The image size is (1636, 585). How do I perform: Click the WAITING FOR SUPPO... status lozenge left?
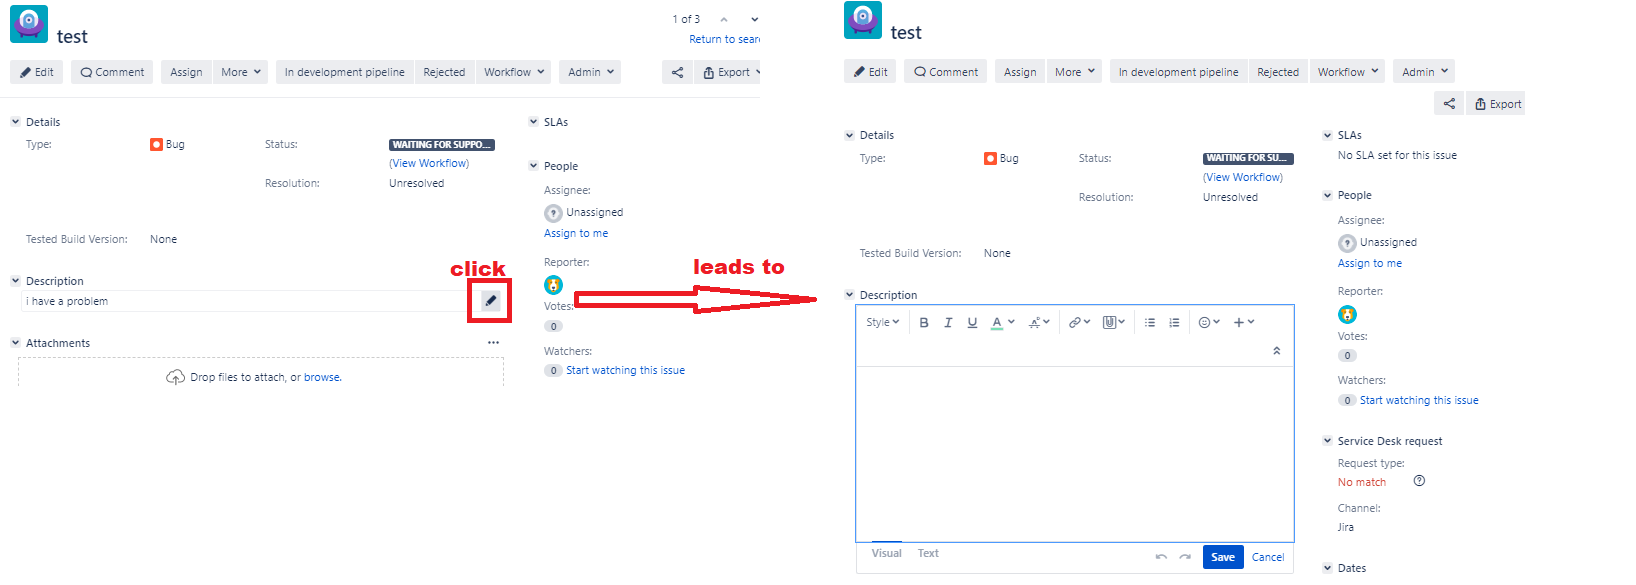[x=442, y=145]
